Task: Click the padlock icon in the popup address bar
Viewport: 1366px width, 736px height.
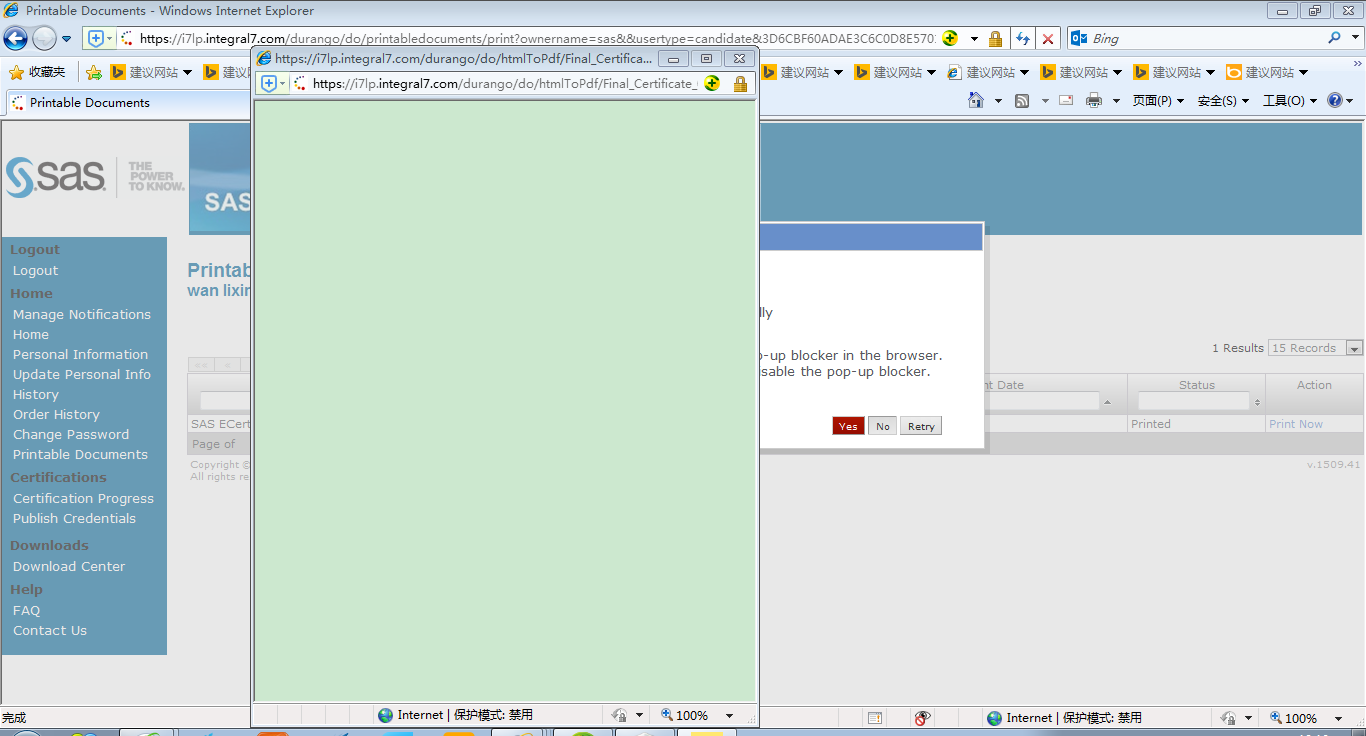Action: (x=740, y=83)
